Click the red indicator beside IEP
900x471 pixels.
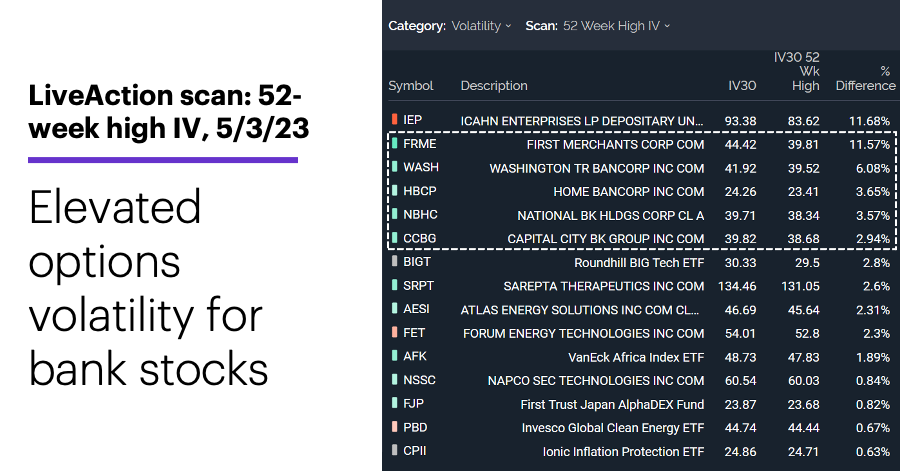(394, 119)
